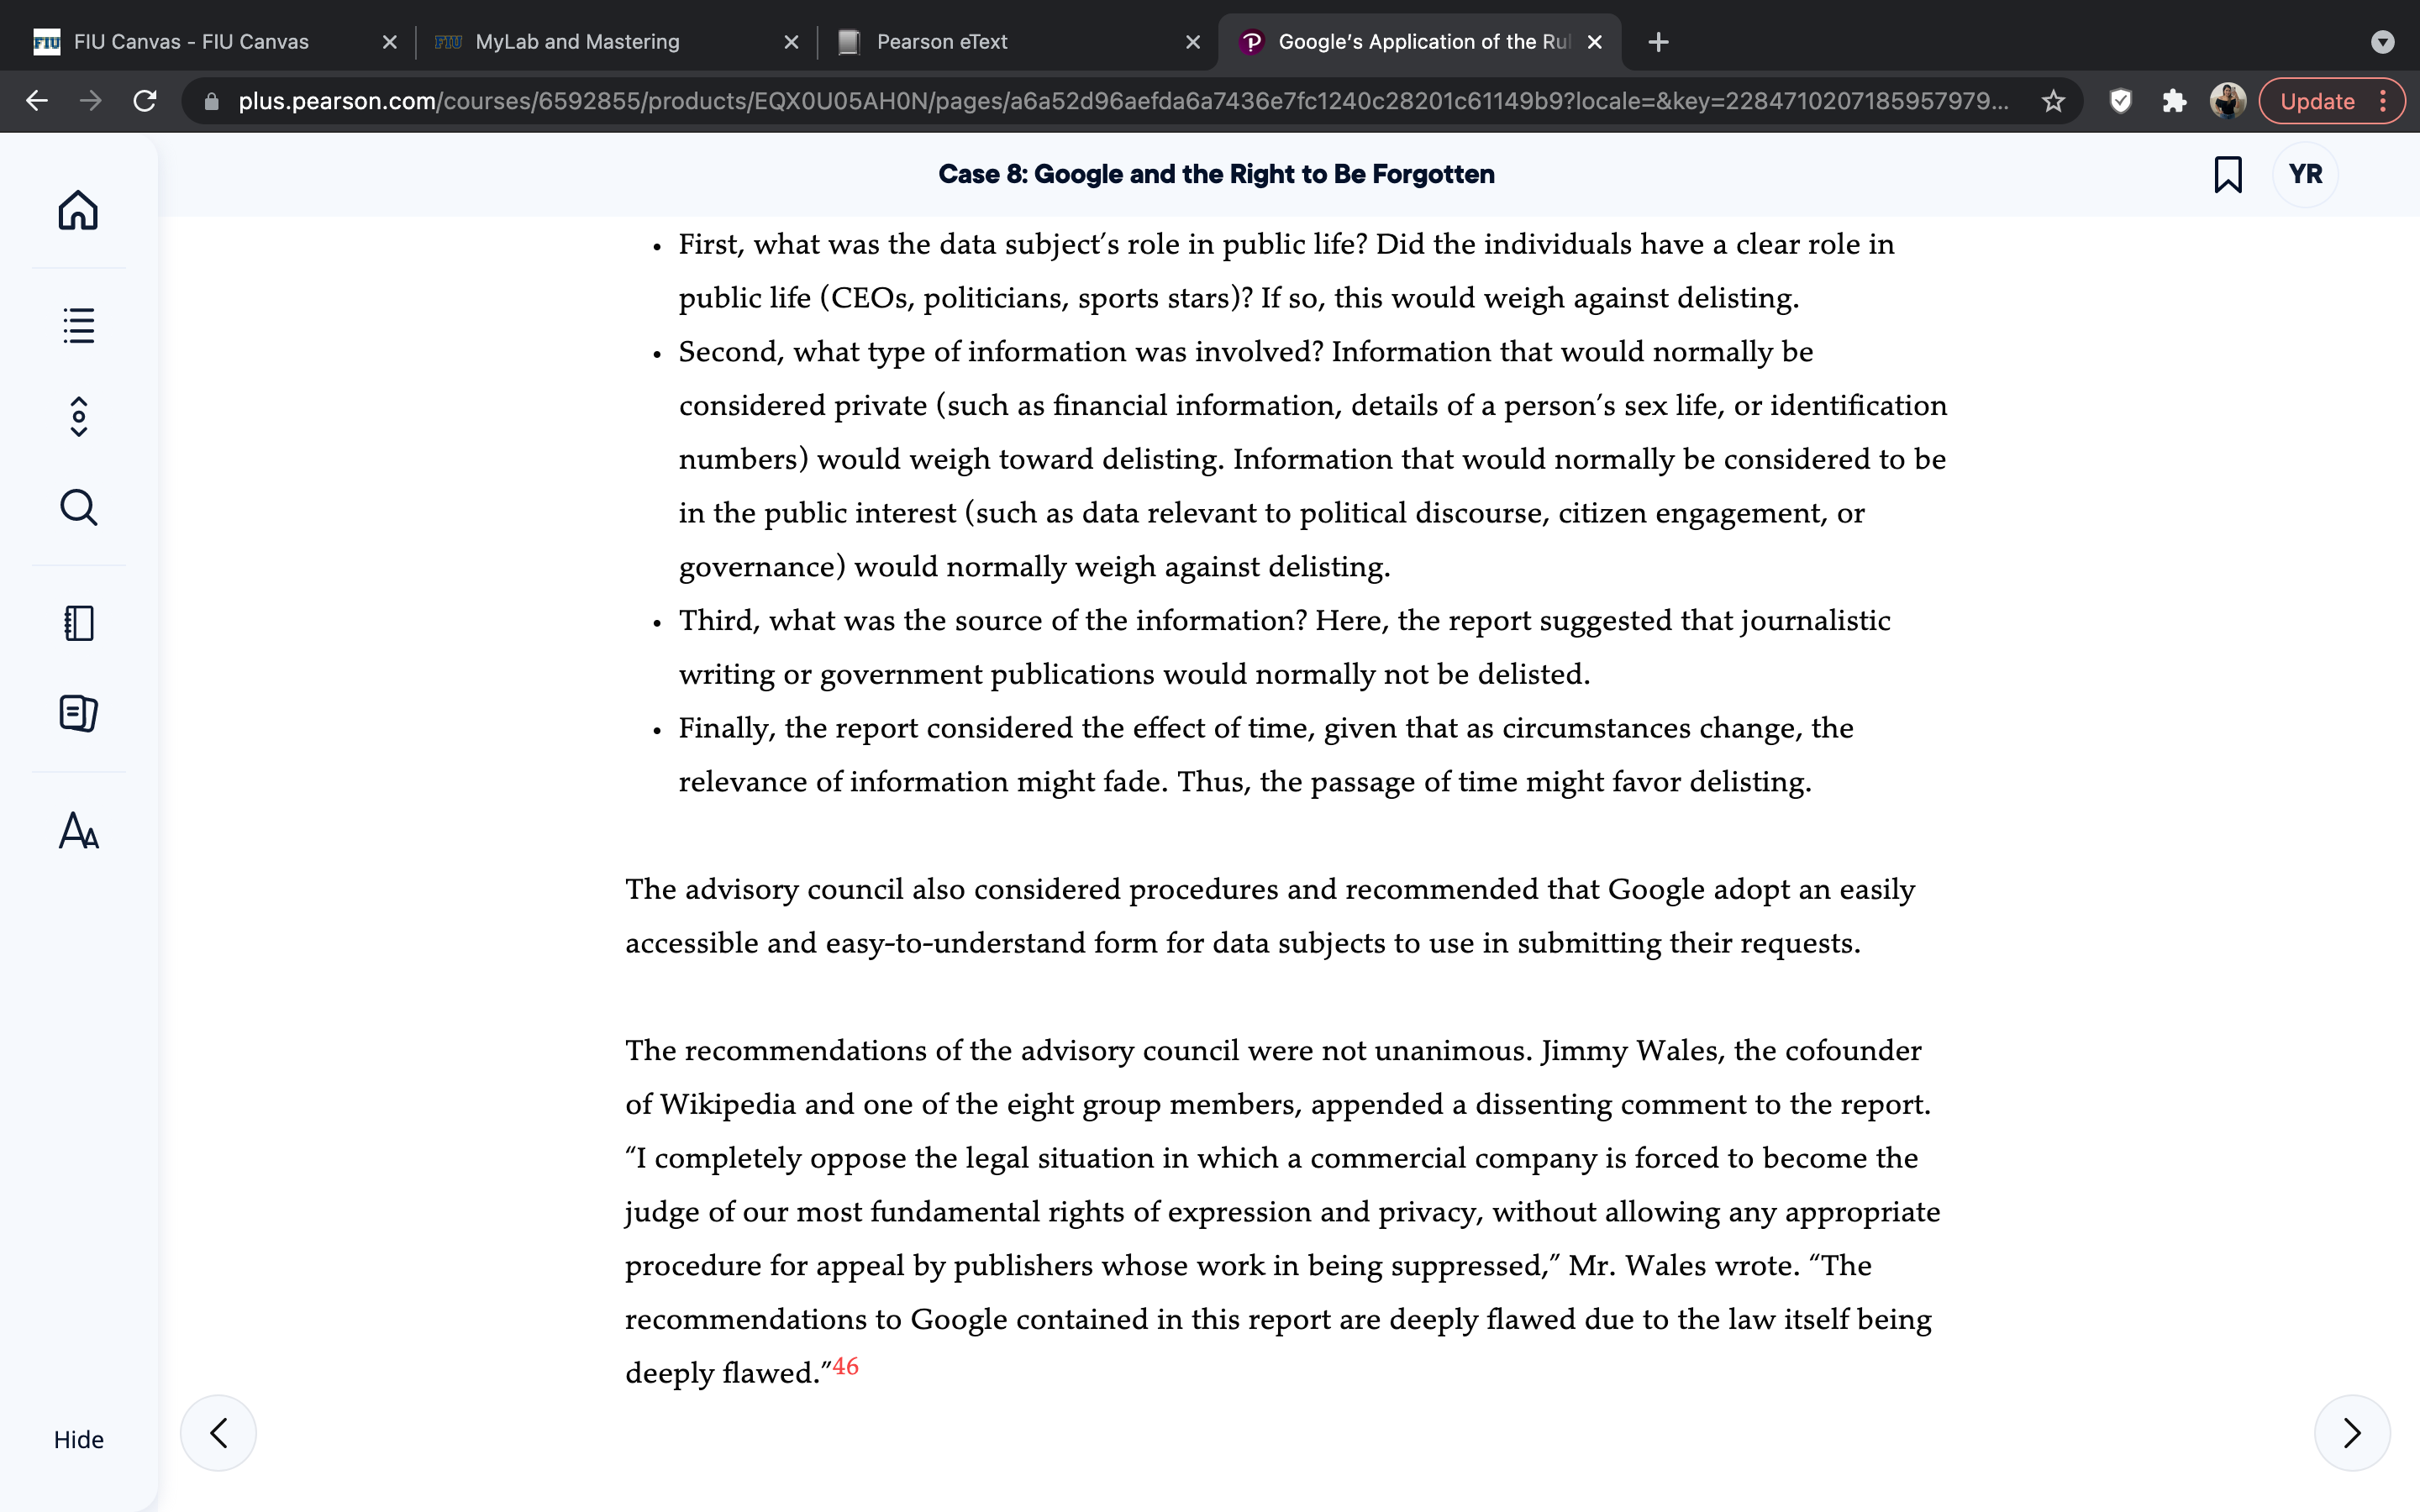Open the eText search magnifier

[x=79, y=507]
